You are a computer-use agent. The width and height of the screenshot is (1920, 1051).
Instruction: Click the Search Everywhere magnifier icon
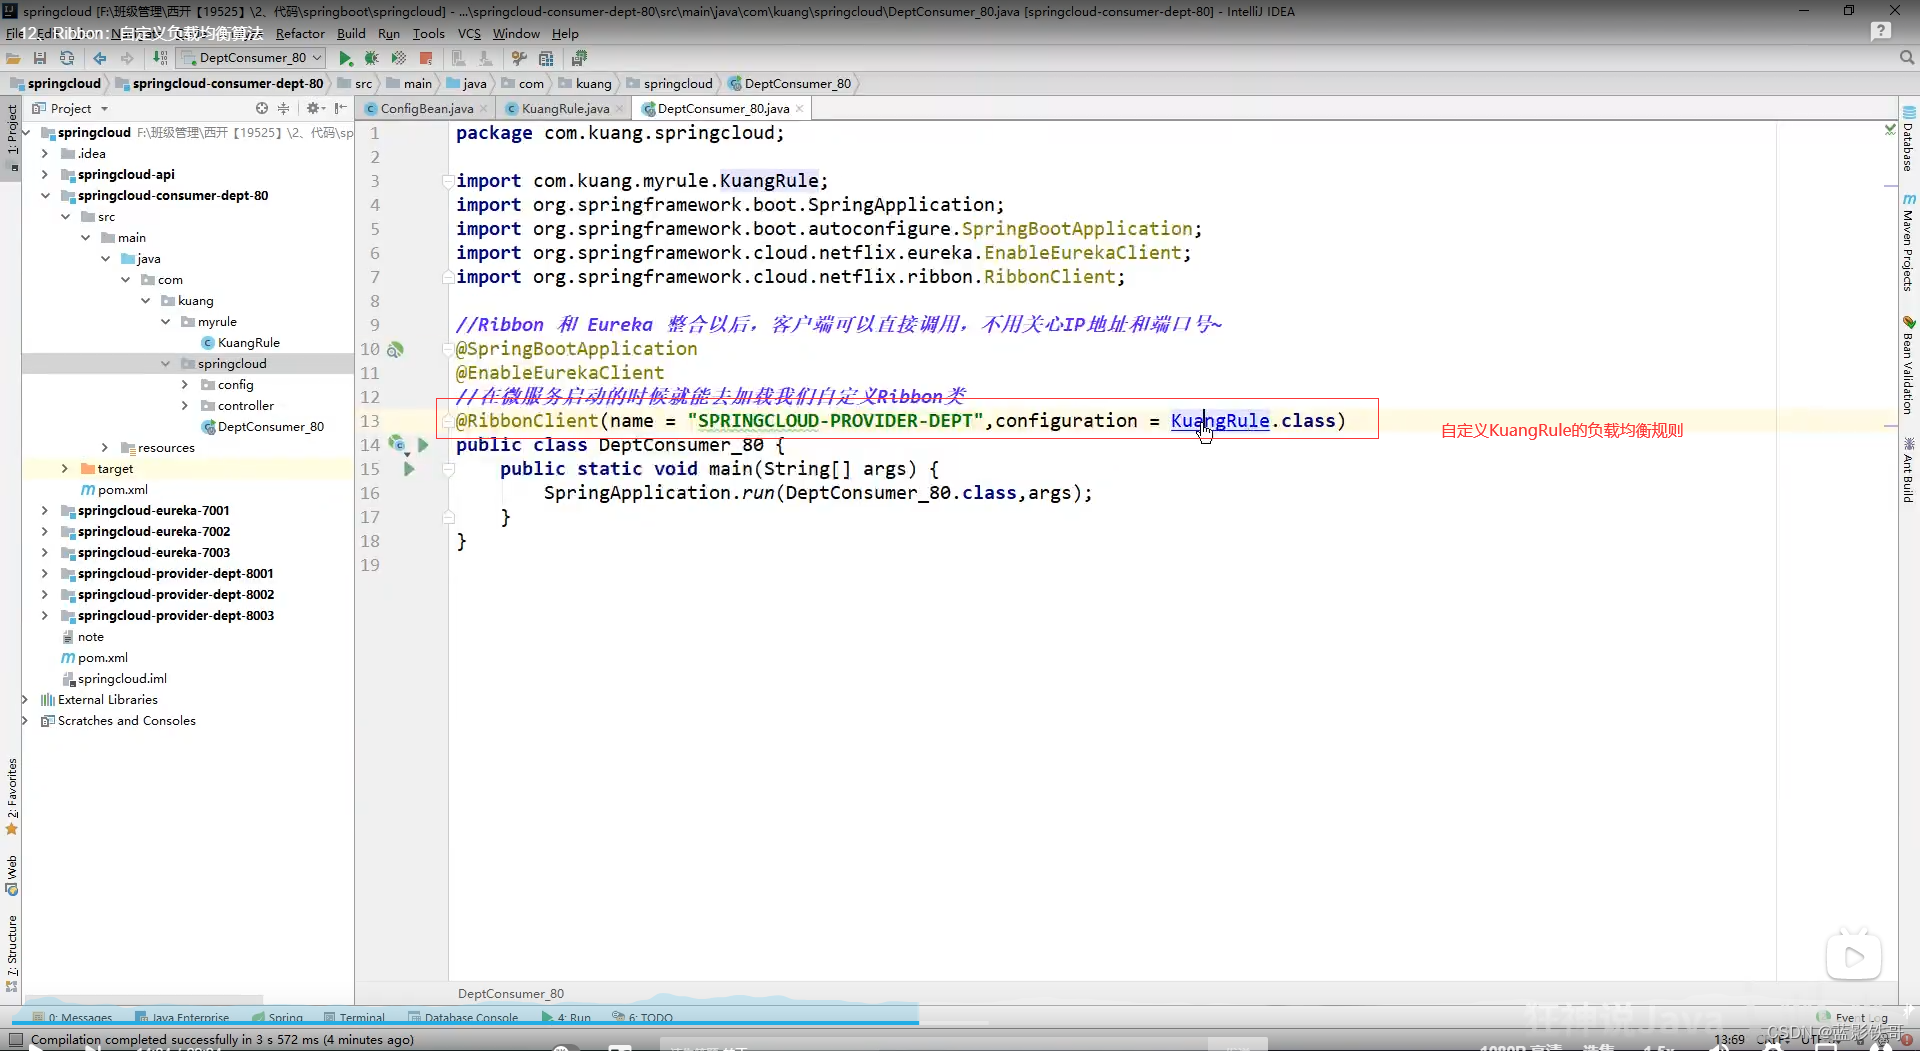pyautogui.click(x=1906, y=58)
